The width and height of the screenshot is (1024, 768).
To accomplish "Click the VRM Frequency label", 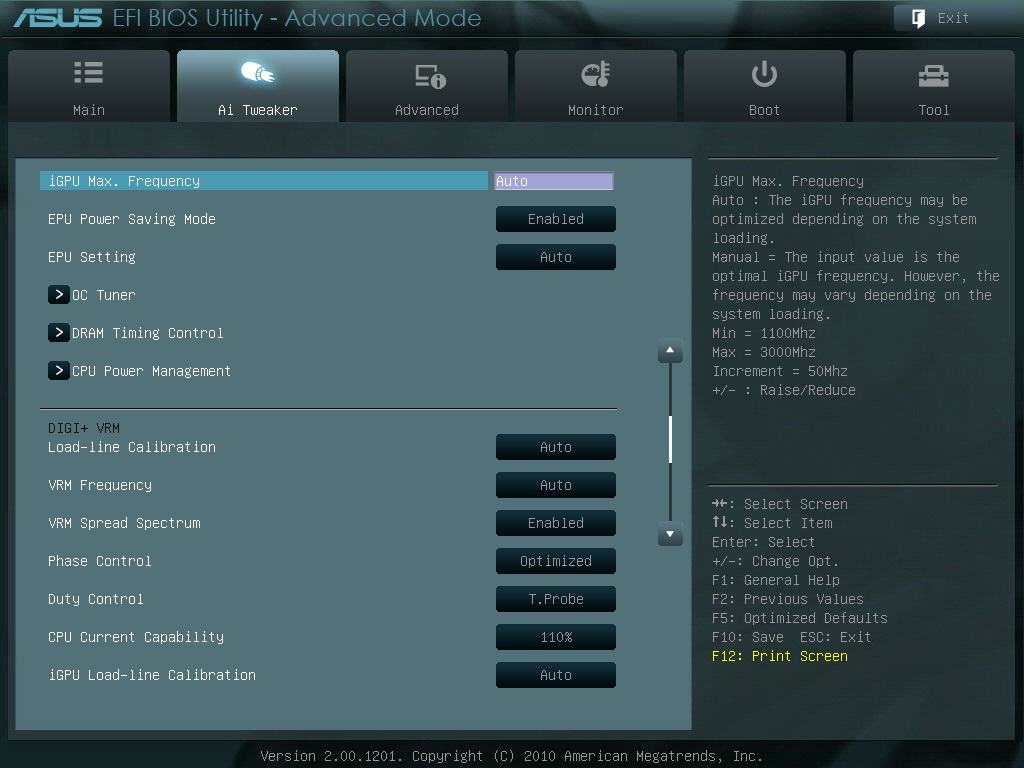I will (x=100, y=485).
